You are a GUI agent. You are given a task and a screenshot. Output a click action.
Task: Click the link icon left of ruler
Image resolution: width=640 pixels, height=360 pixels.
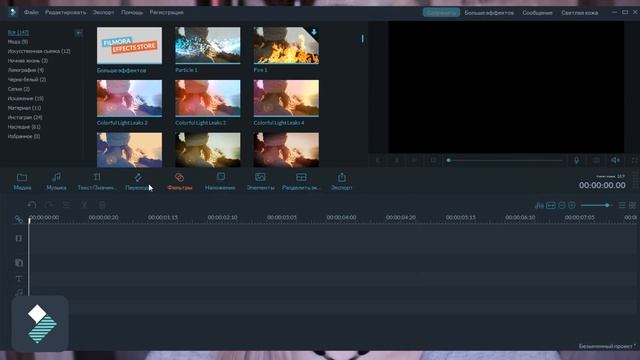18,219
